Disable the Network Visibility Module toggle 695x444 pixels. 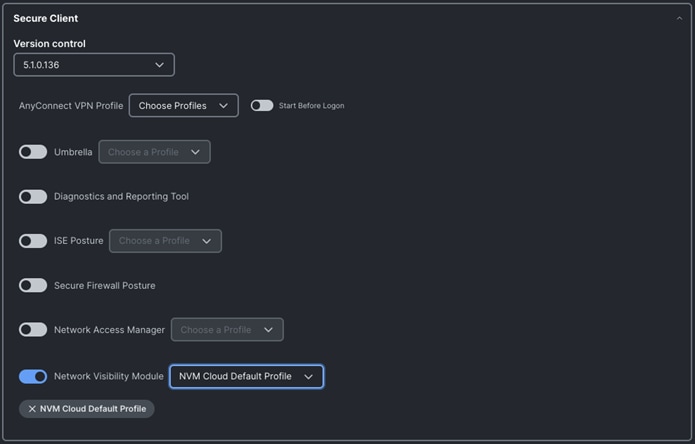click(x=33, y=377)
